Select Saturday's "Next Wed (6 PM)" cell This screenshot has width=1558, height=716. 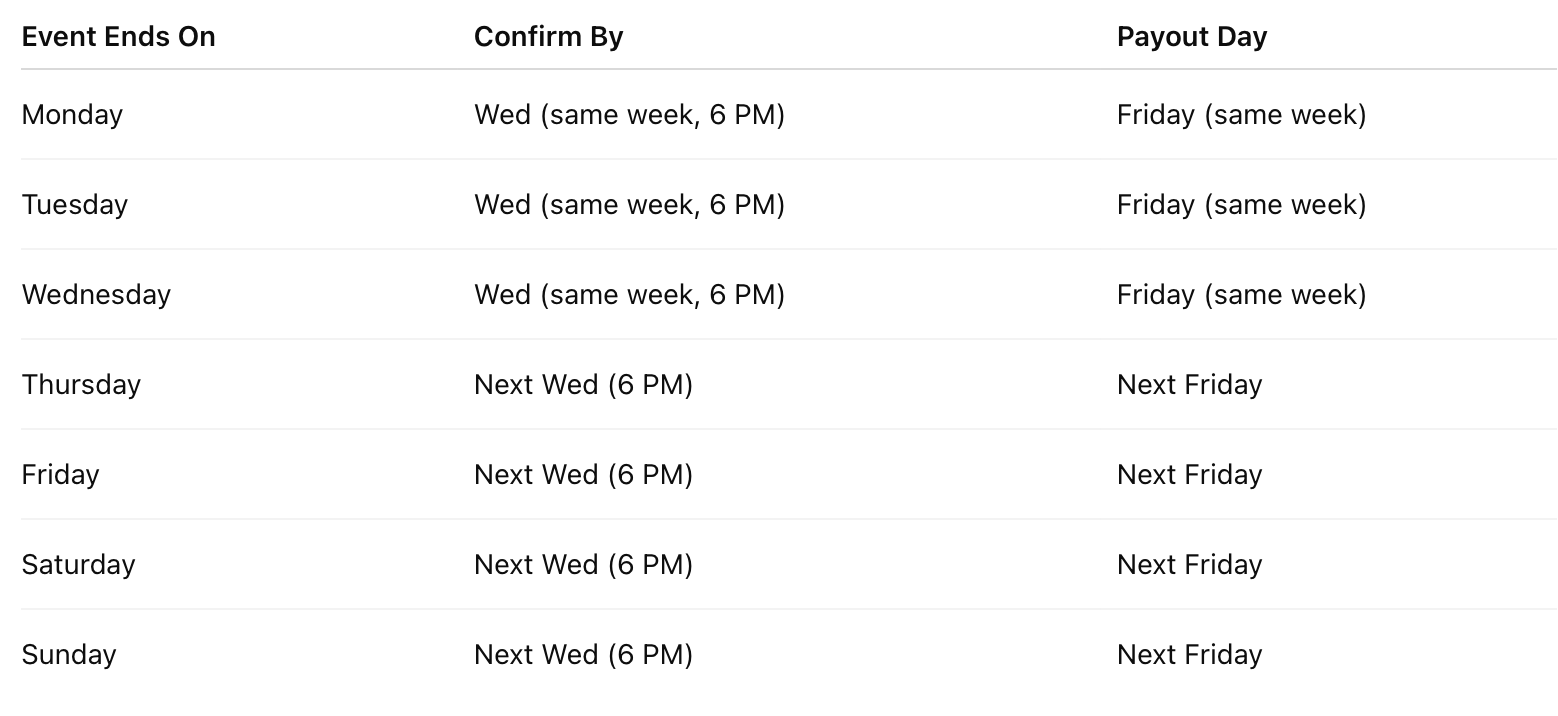583,565
